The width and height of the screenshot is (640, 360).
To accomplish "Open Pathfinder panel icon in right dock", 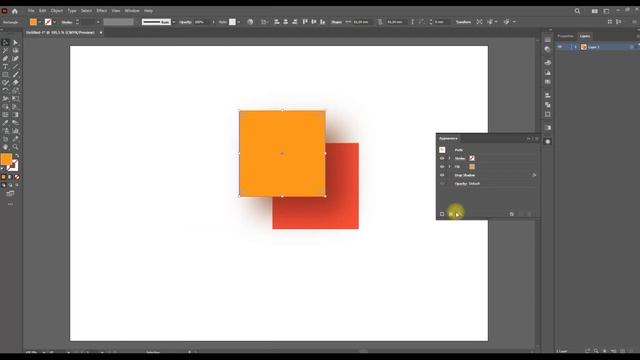I will click(x=547, y=104).
